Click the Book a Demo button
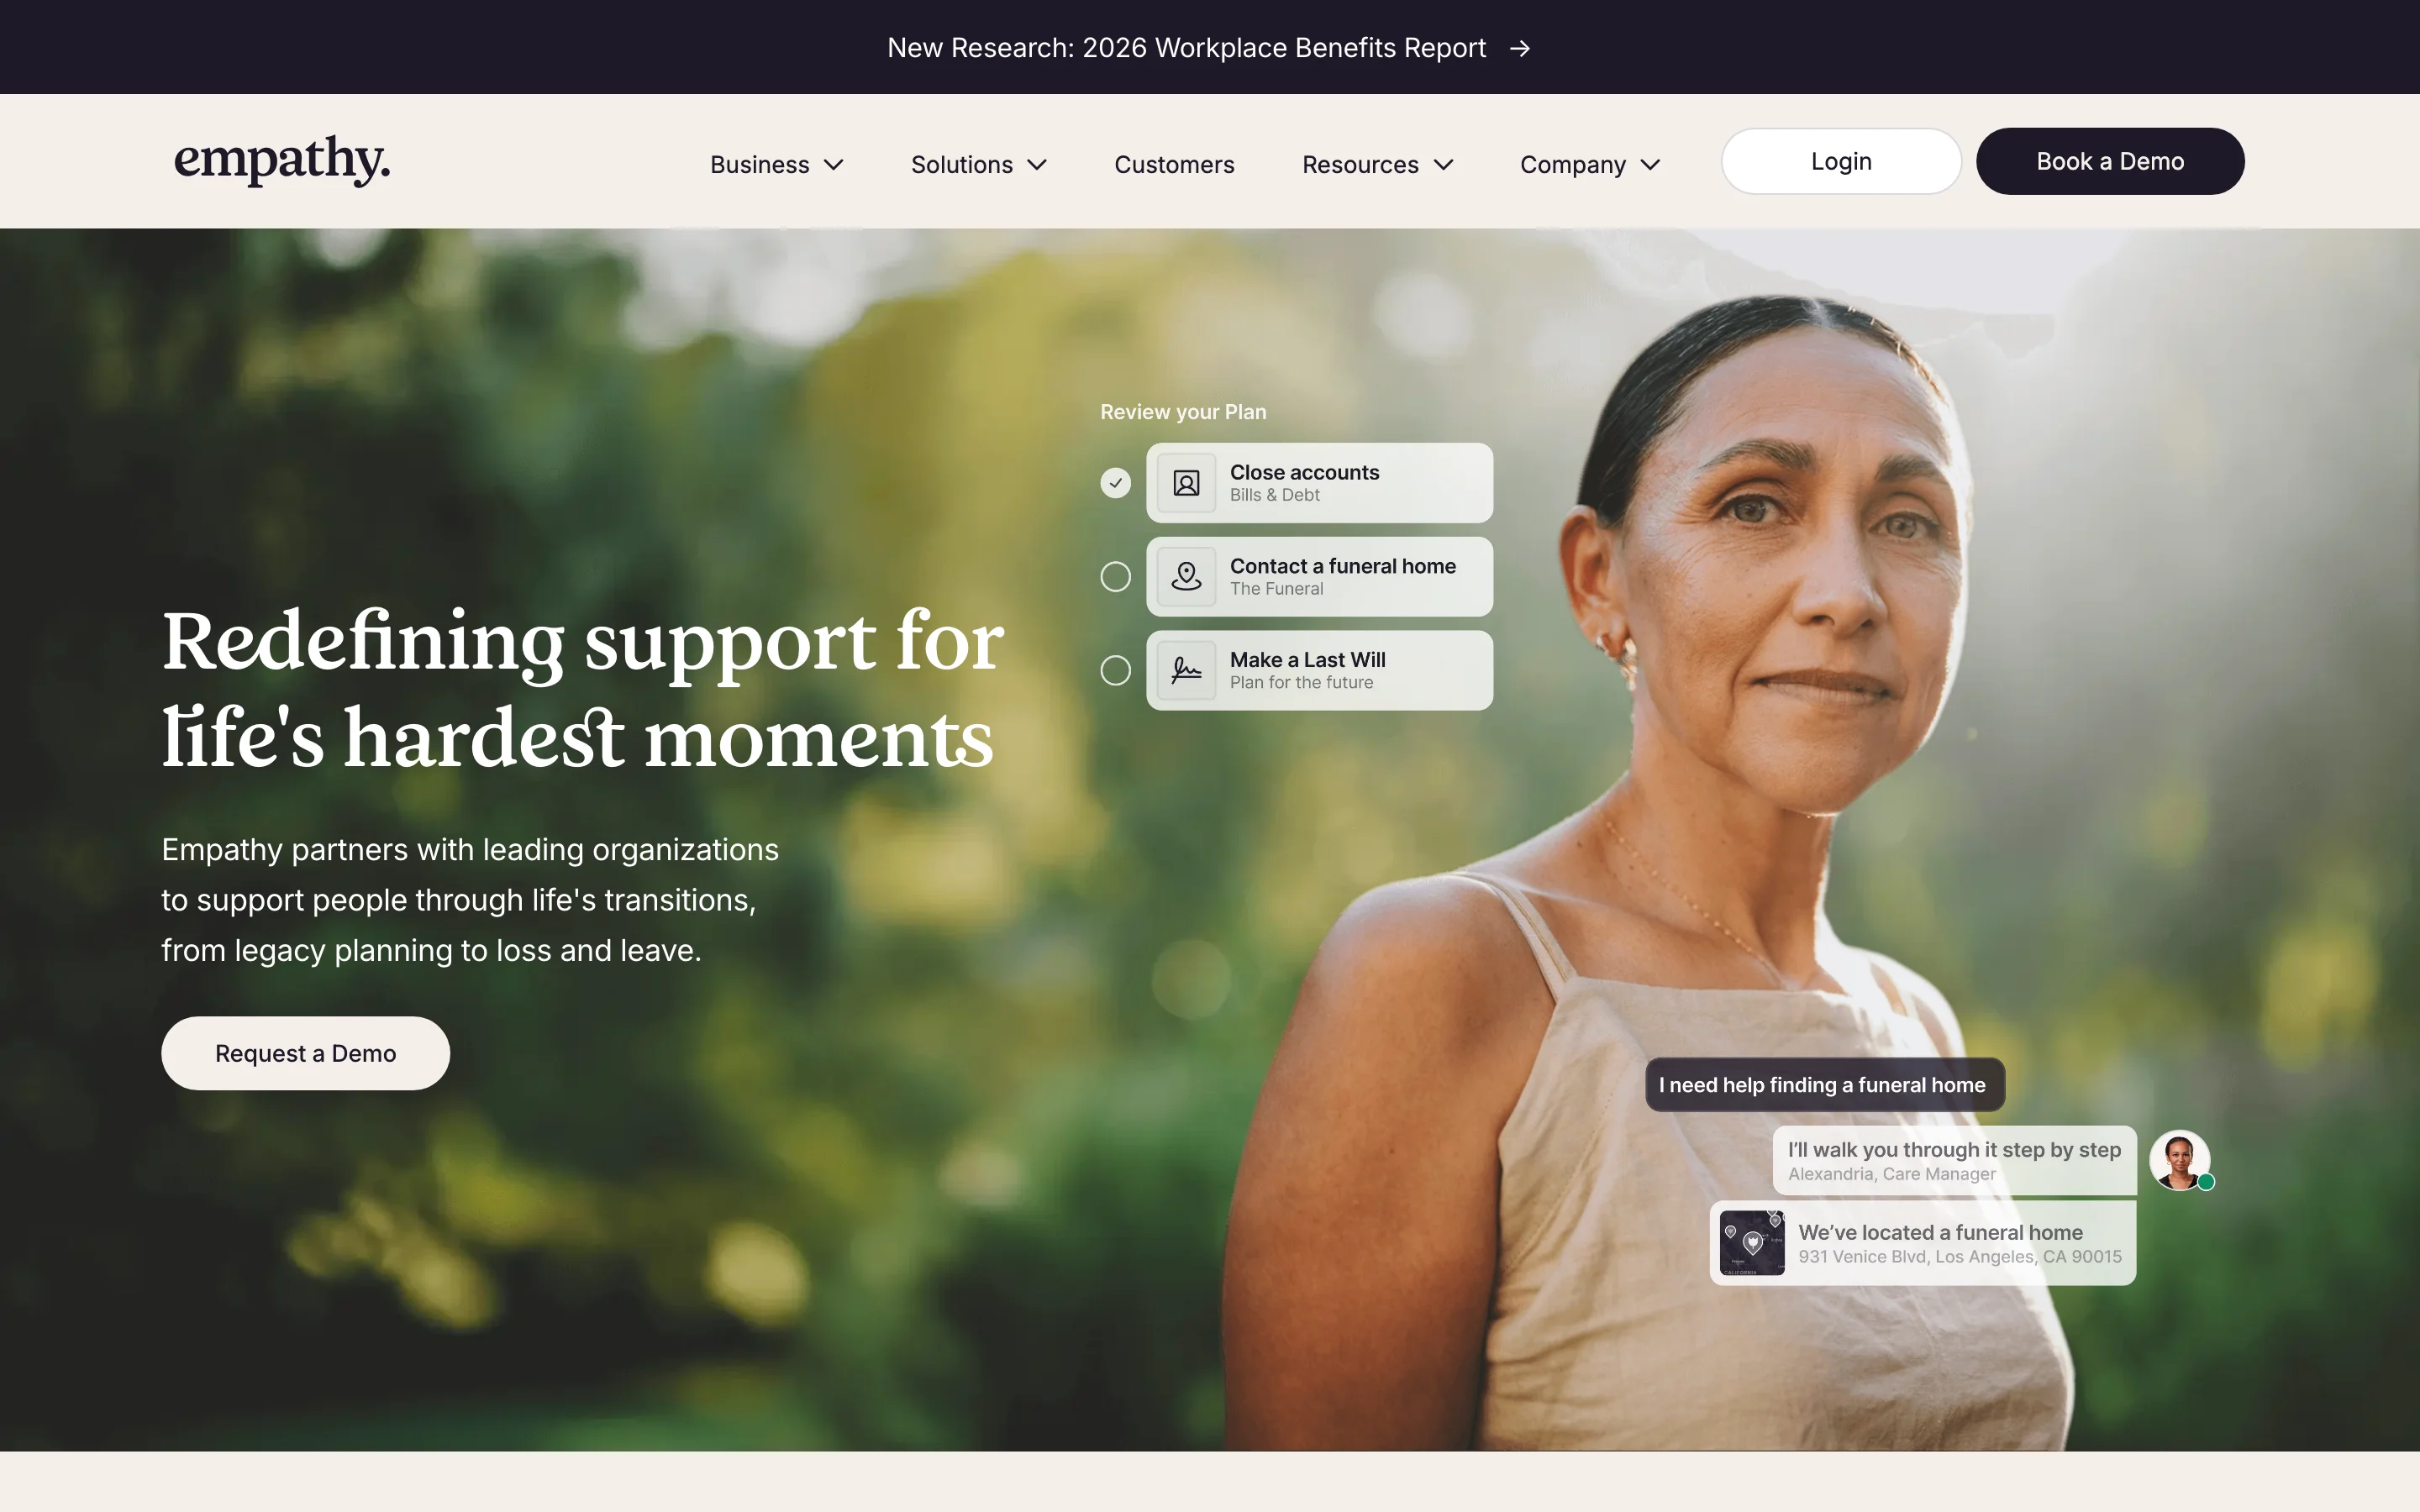2420x1512 pixels. point(2110,161)
